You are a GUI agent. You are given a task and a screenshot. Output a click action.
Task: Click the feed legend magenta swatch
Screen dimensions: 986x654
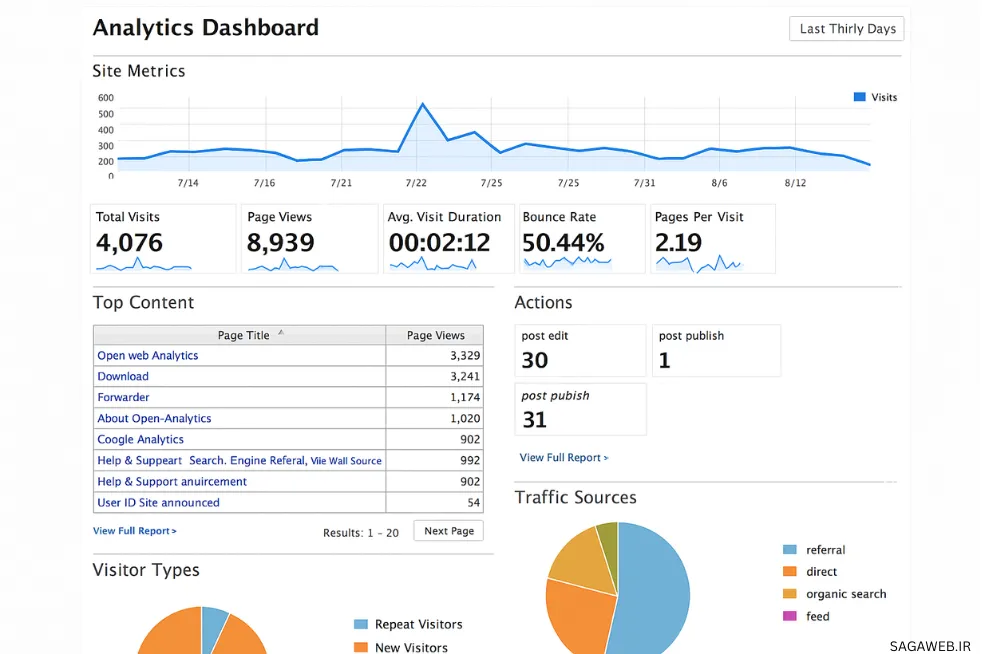coord(790,616)
